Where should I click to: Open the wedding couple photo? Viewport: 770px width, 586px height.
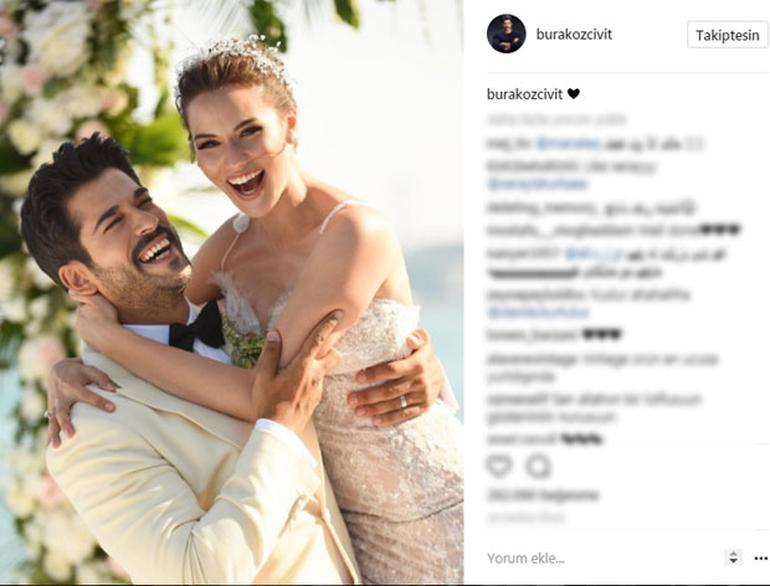pyautogui.click(x=231, y=292)
